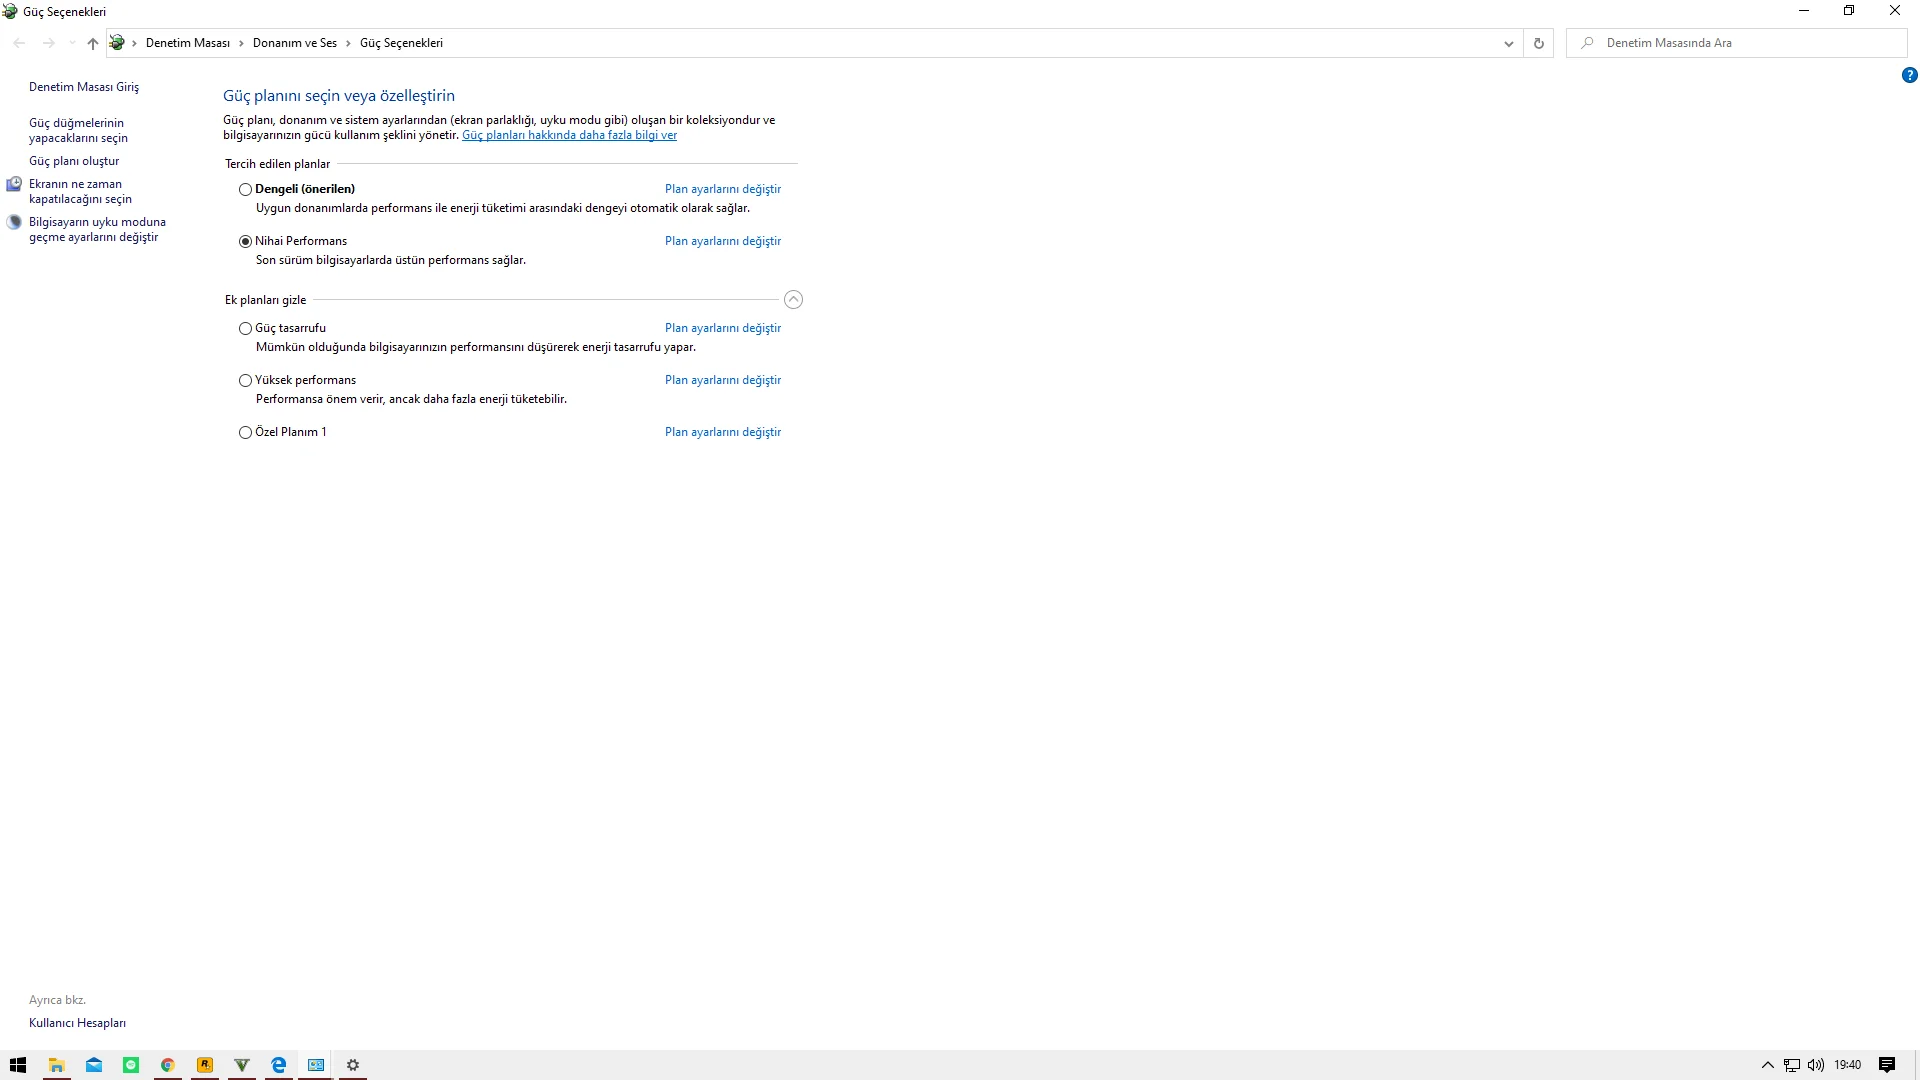Select the Güç tasarrufu radio button
This screenshot has height=1080, width=1920.
[x=245, y=328]
